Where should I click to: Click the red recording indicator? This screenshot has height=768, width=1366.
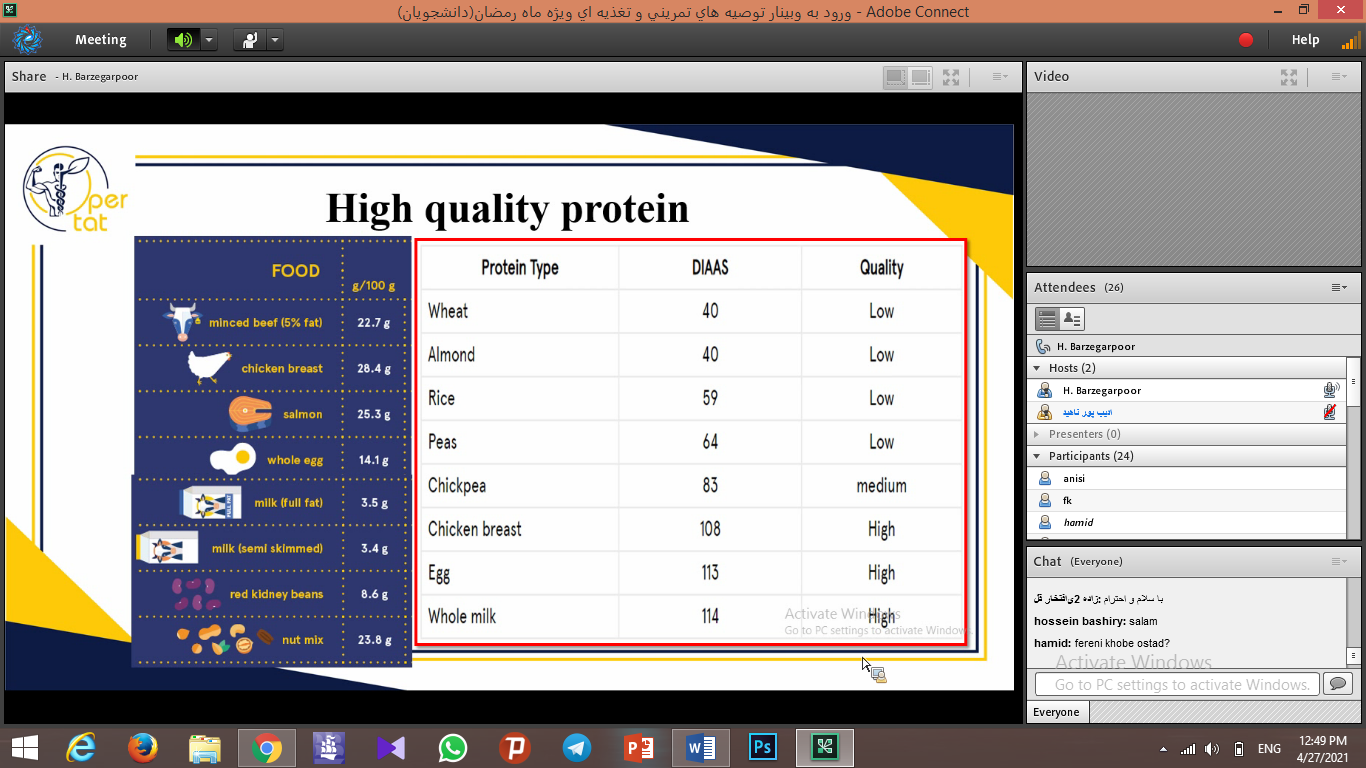[1246, 40]
